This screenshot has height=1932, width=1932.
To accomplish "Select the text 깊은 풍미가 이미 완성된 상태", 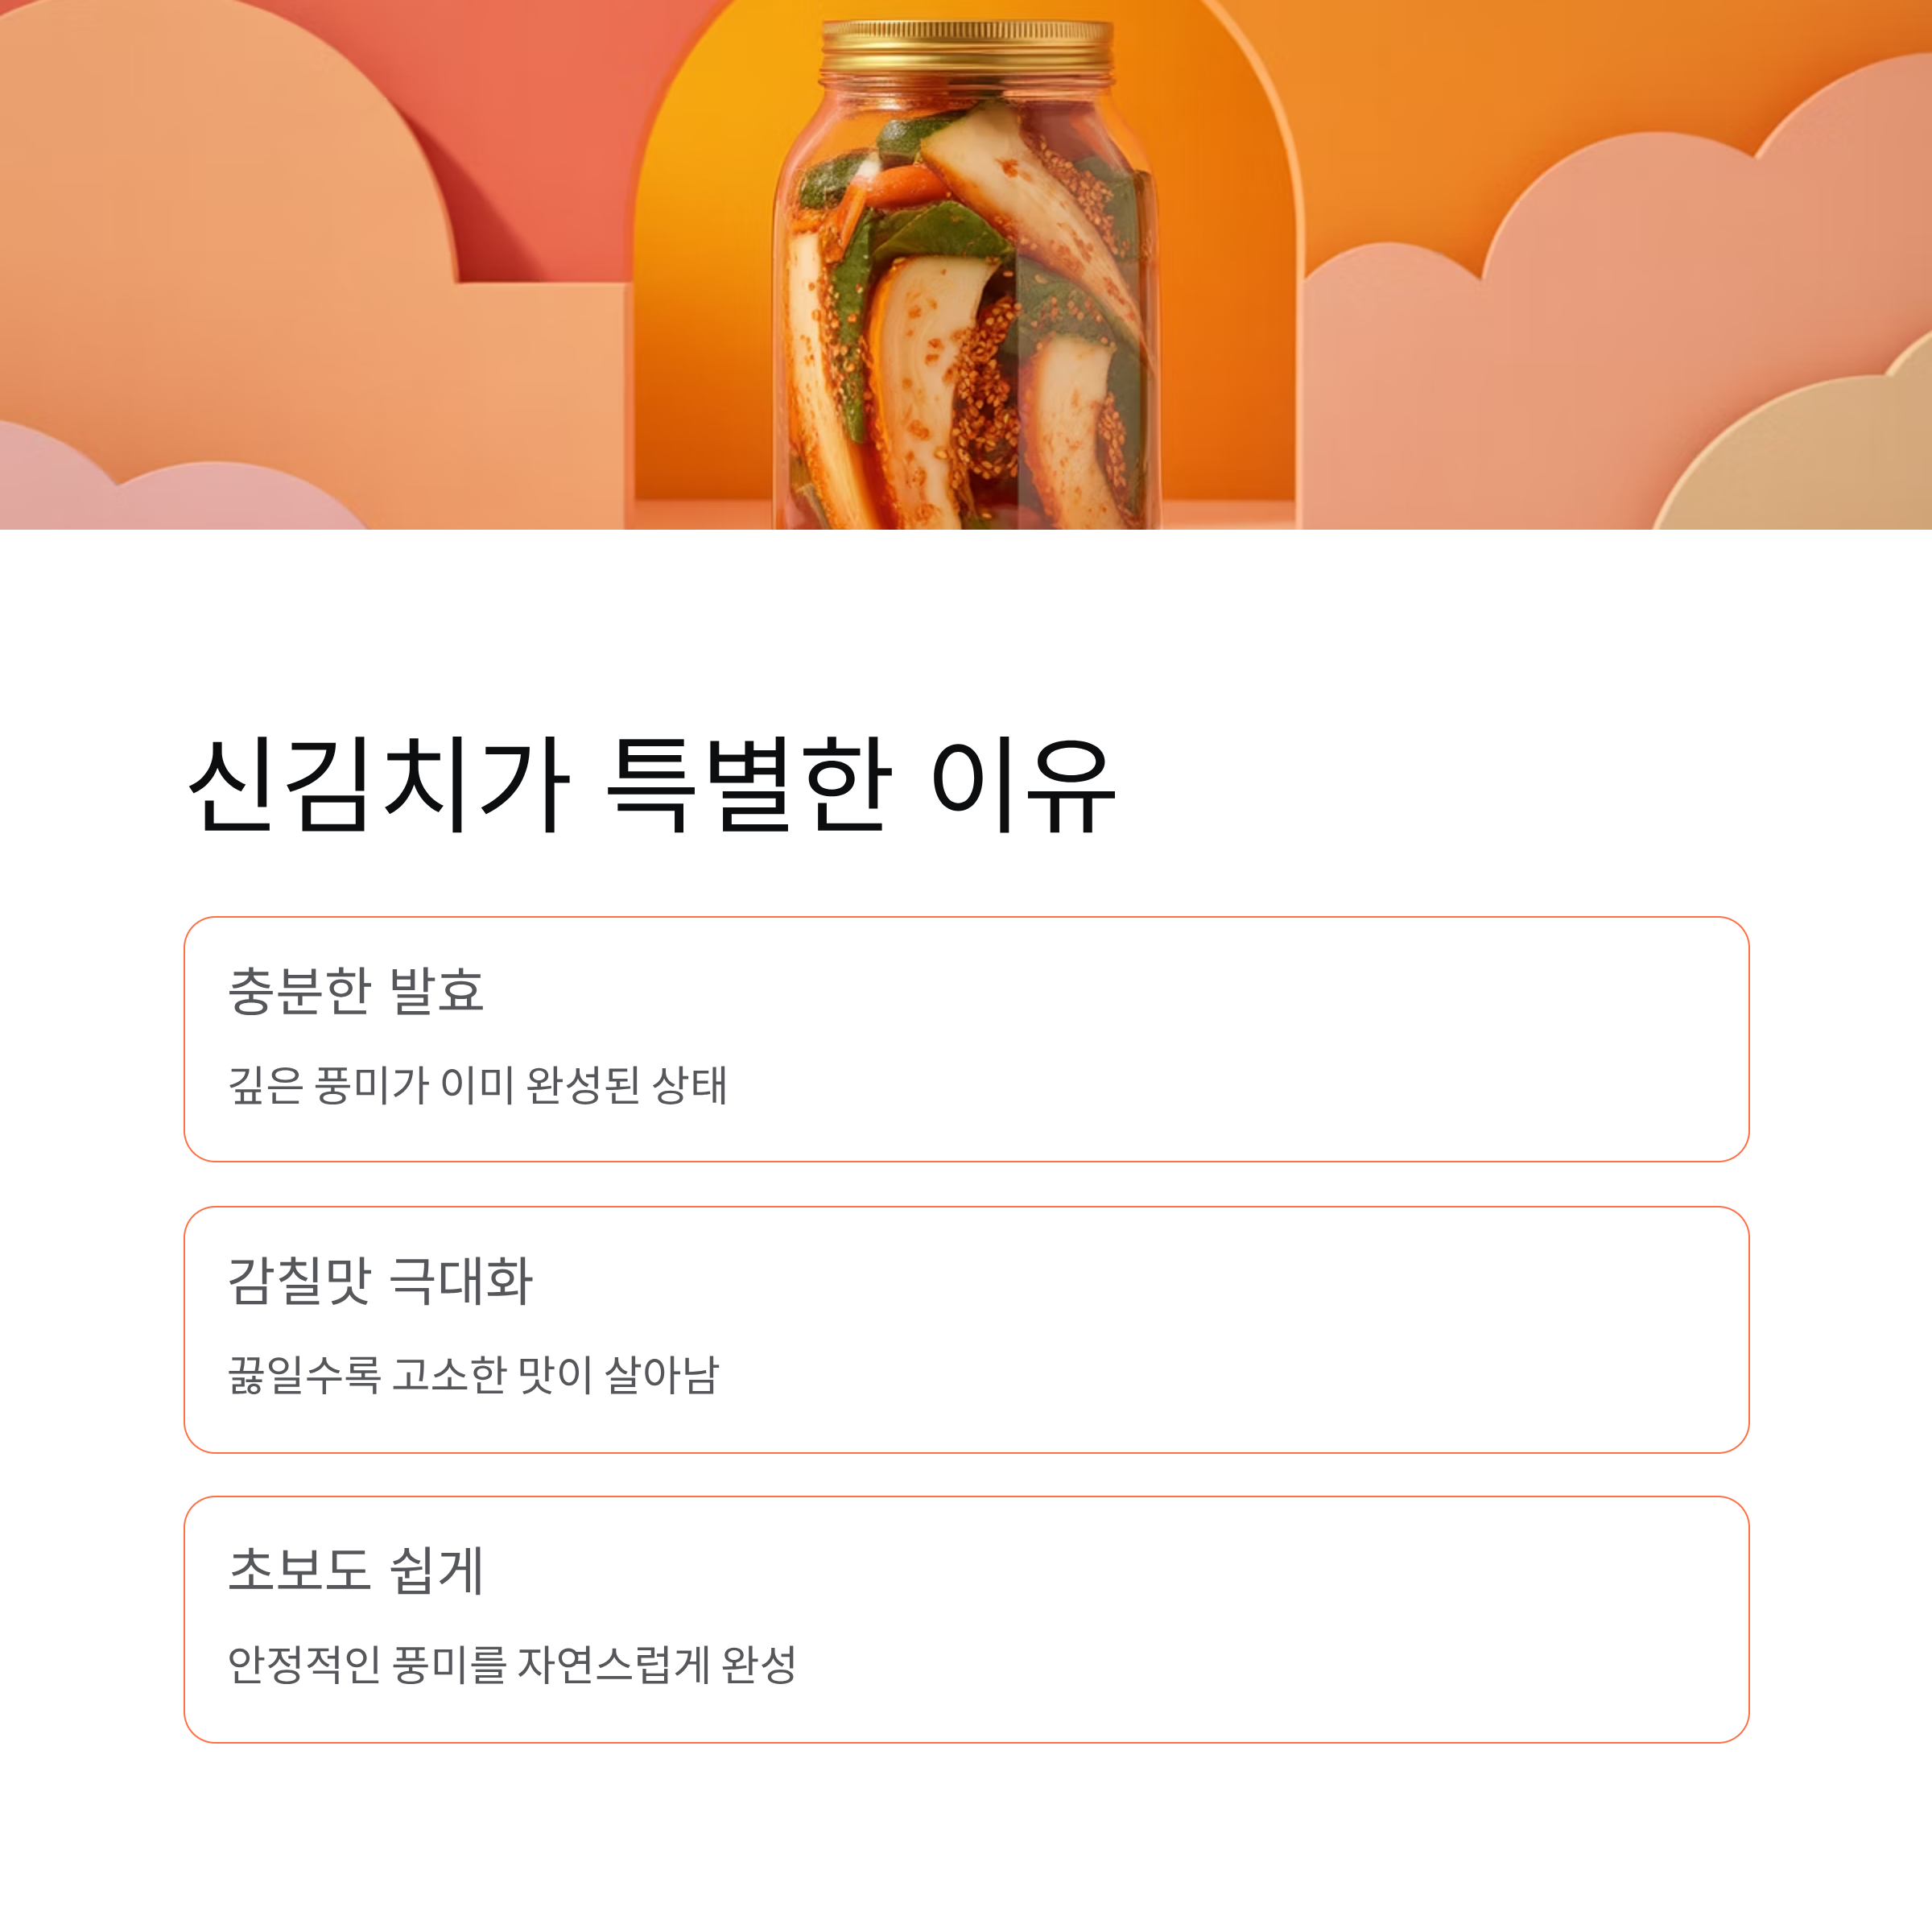I will click(478, 1084).
